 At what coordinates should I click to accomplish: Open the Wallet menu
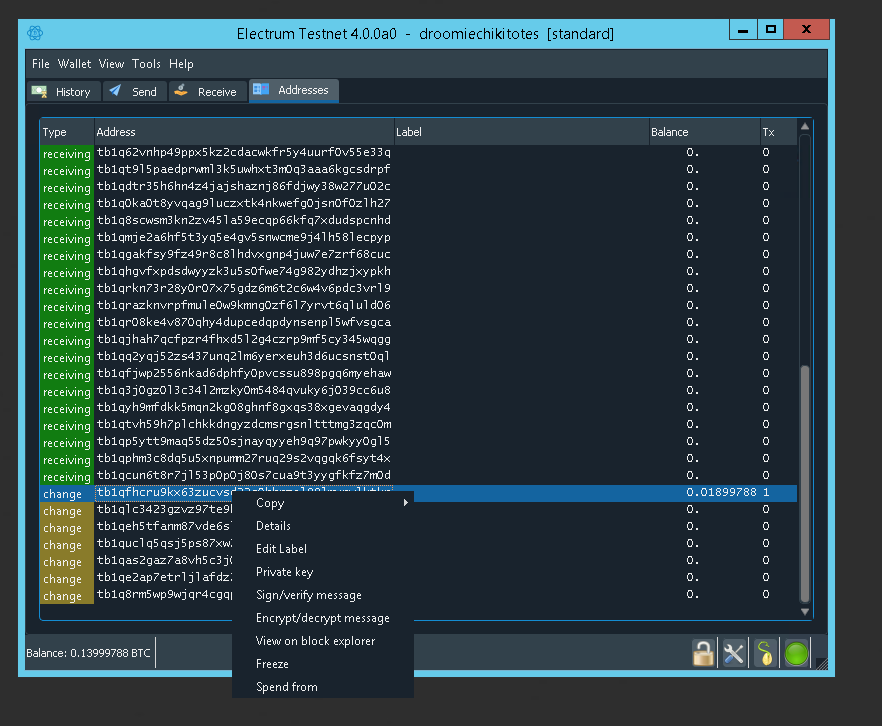(x=74, y=64)
